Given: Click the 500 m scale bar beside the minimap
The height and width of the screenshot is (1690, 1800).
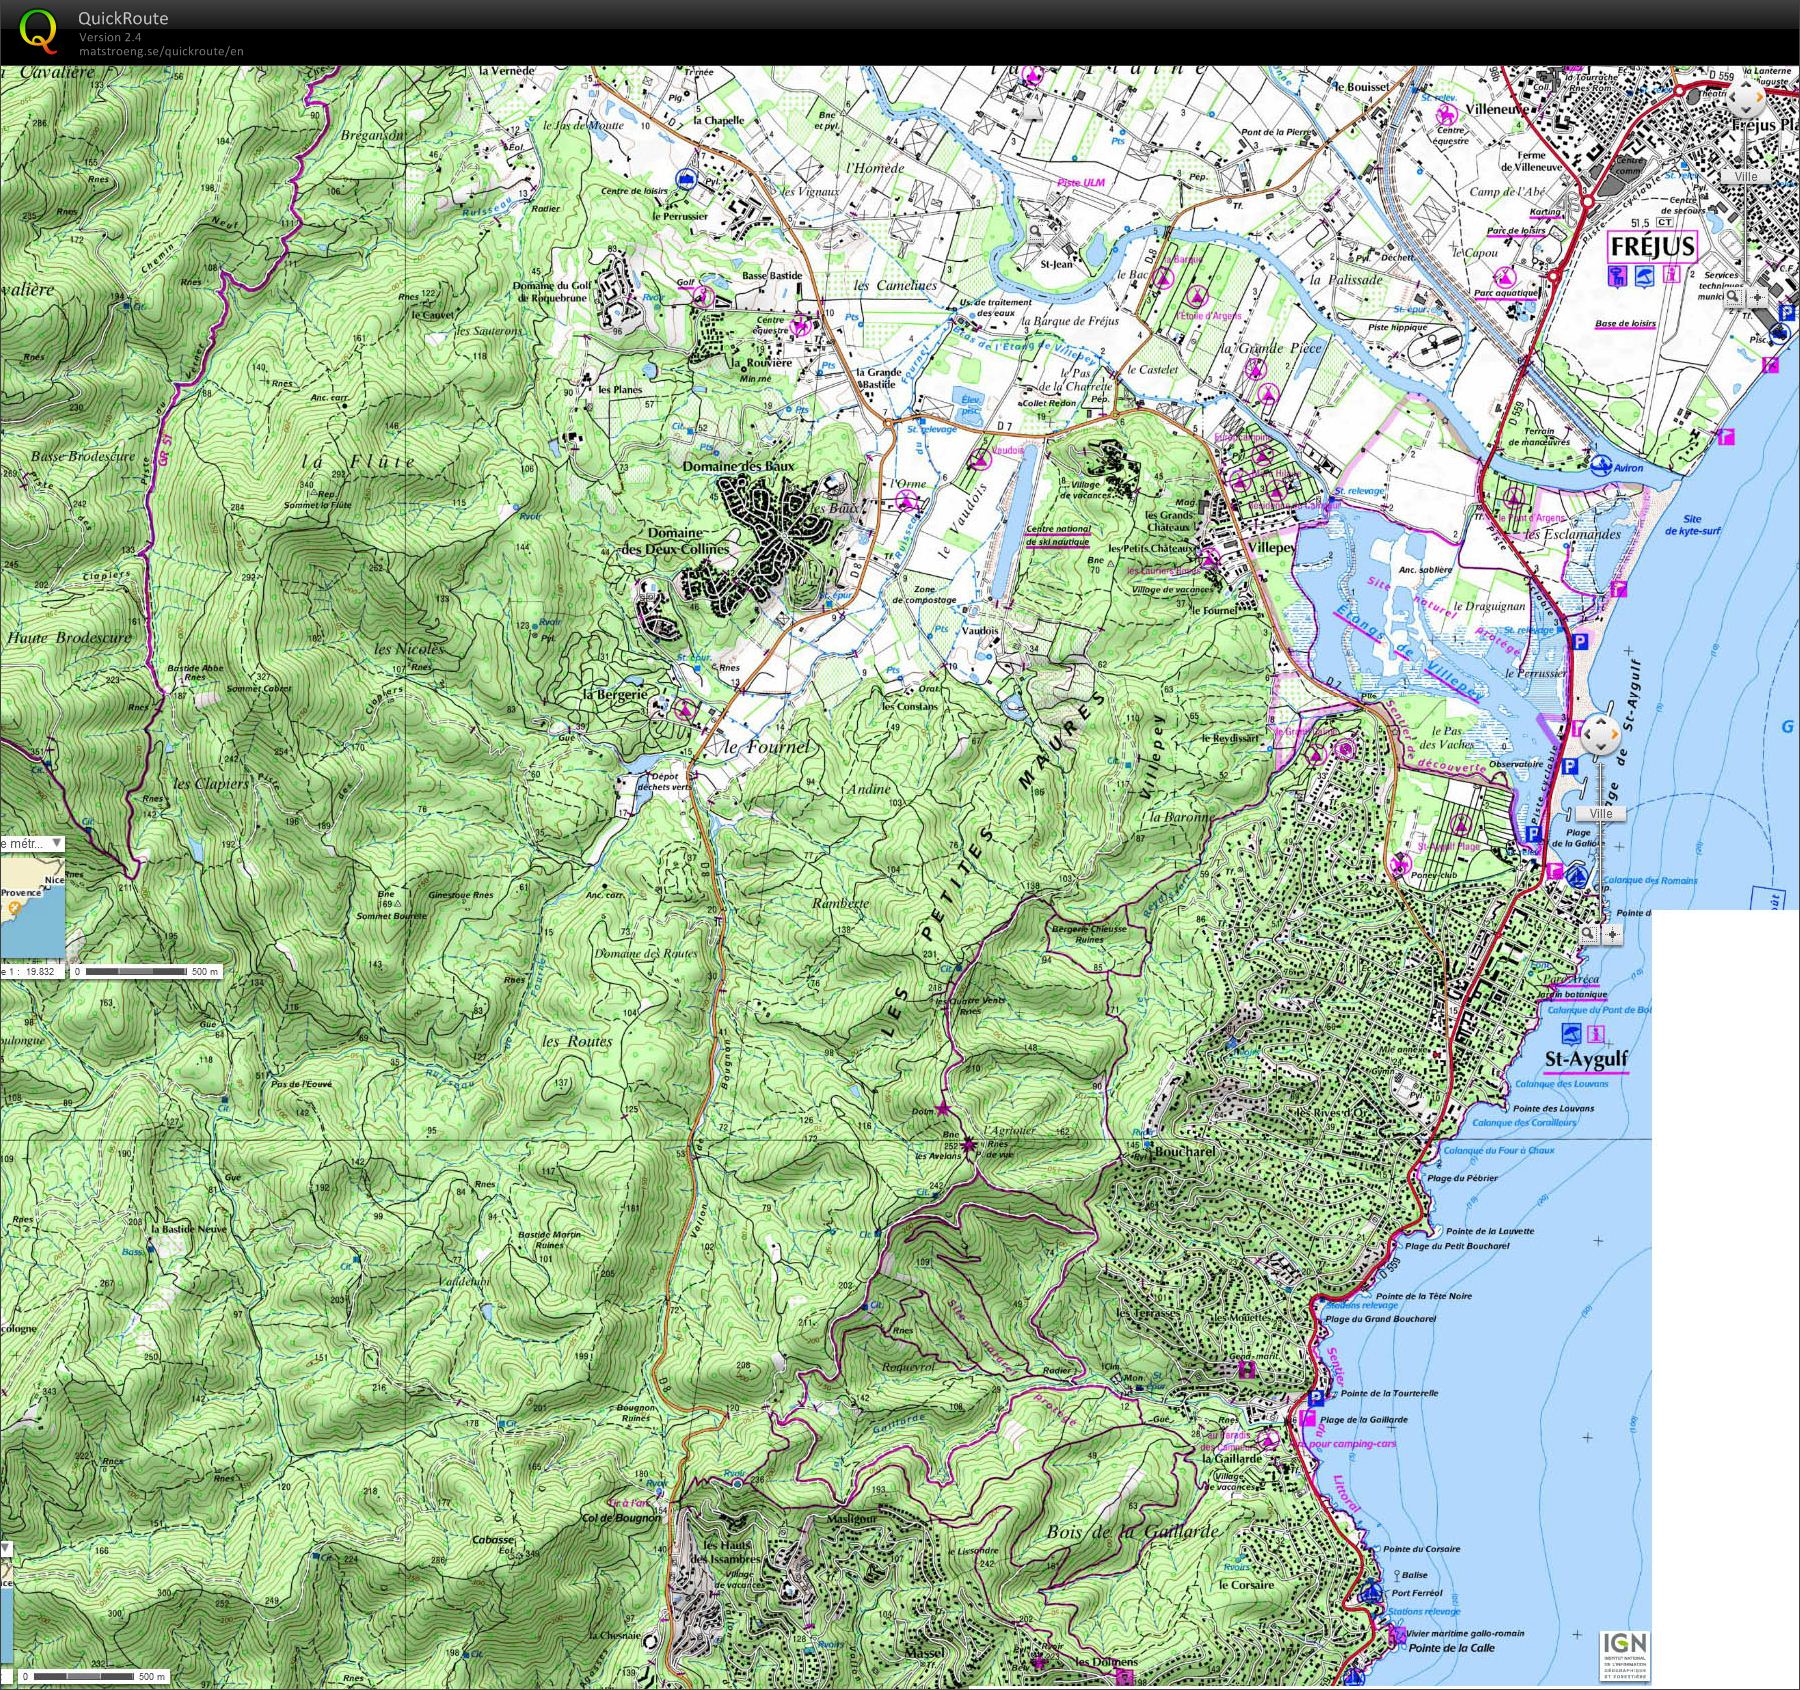Looking at the screenshot, I should coord(147,971).
